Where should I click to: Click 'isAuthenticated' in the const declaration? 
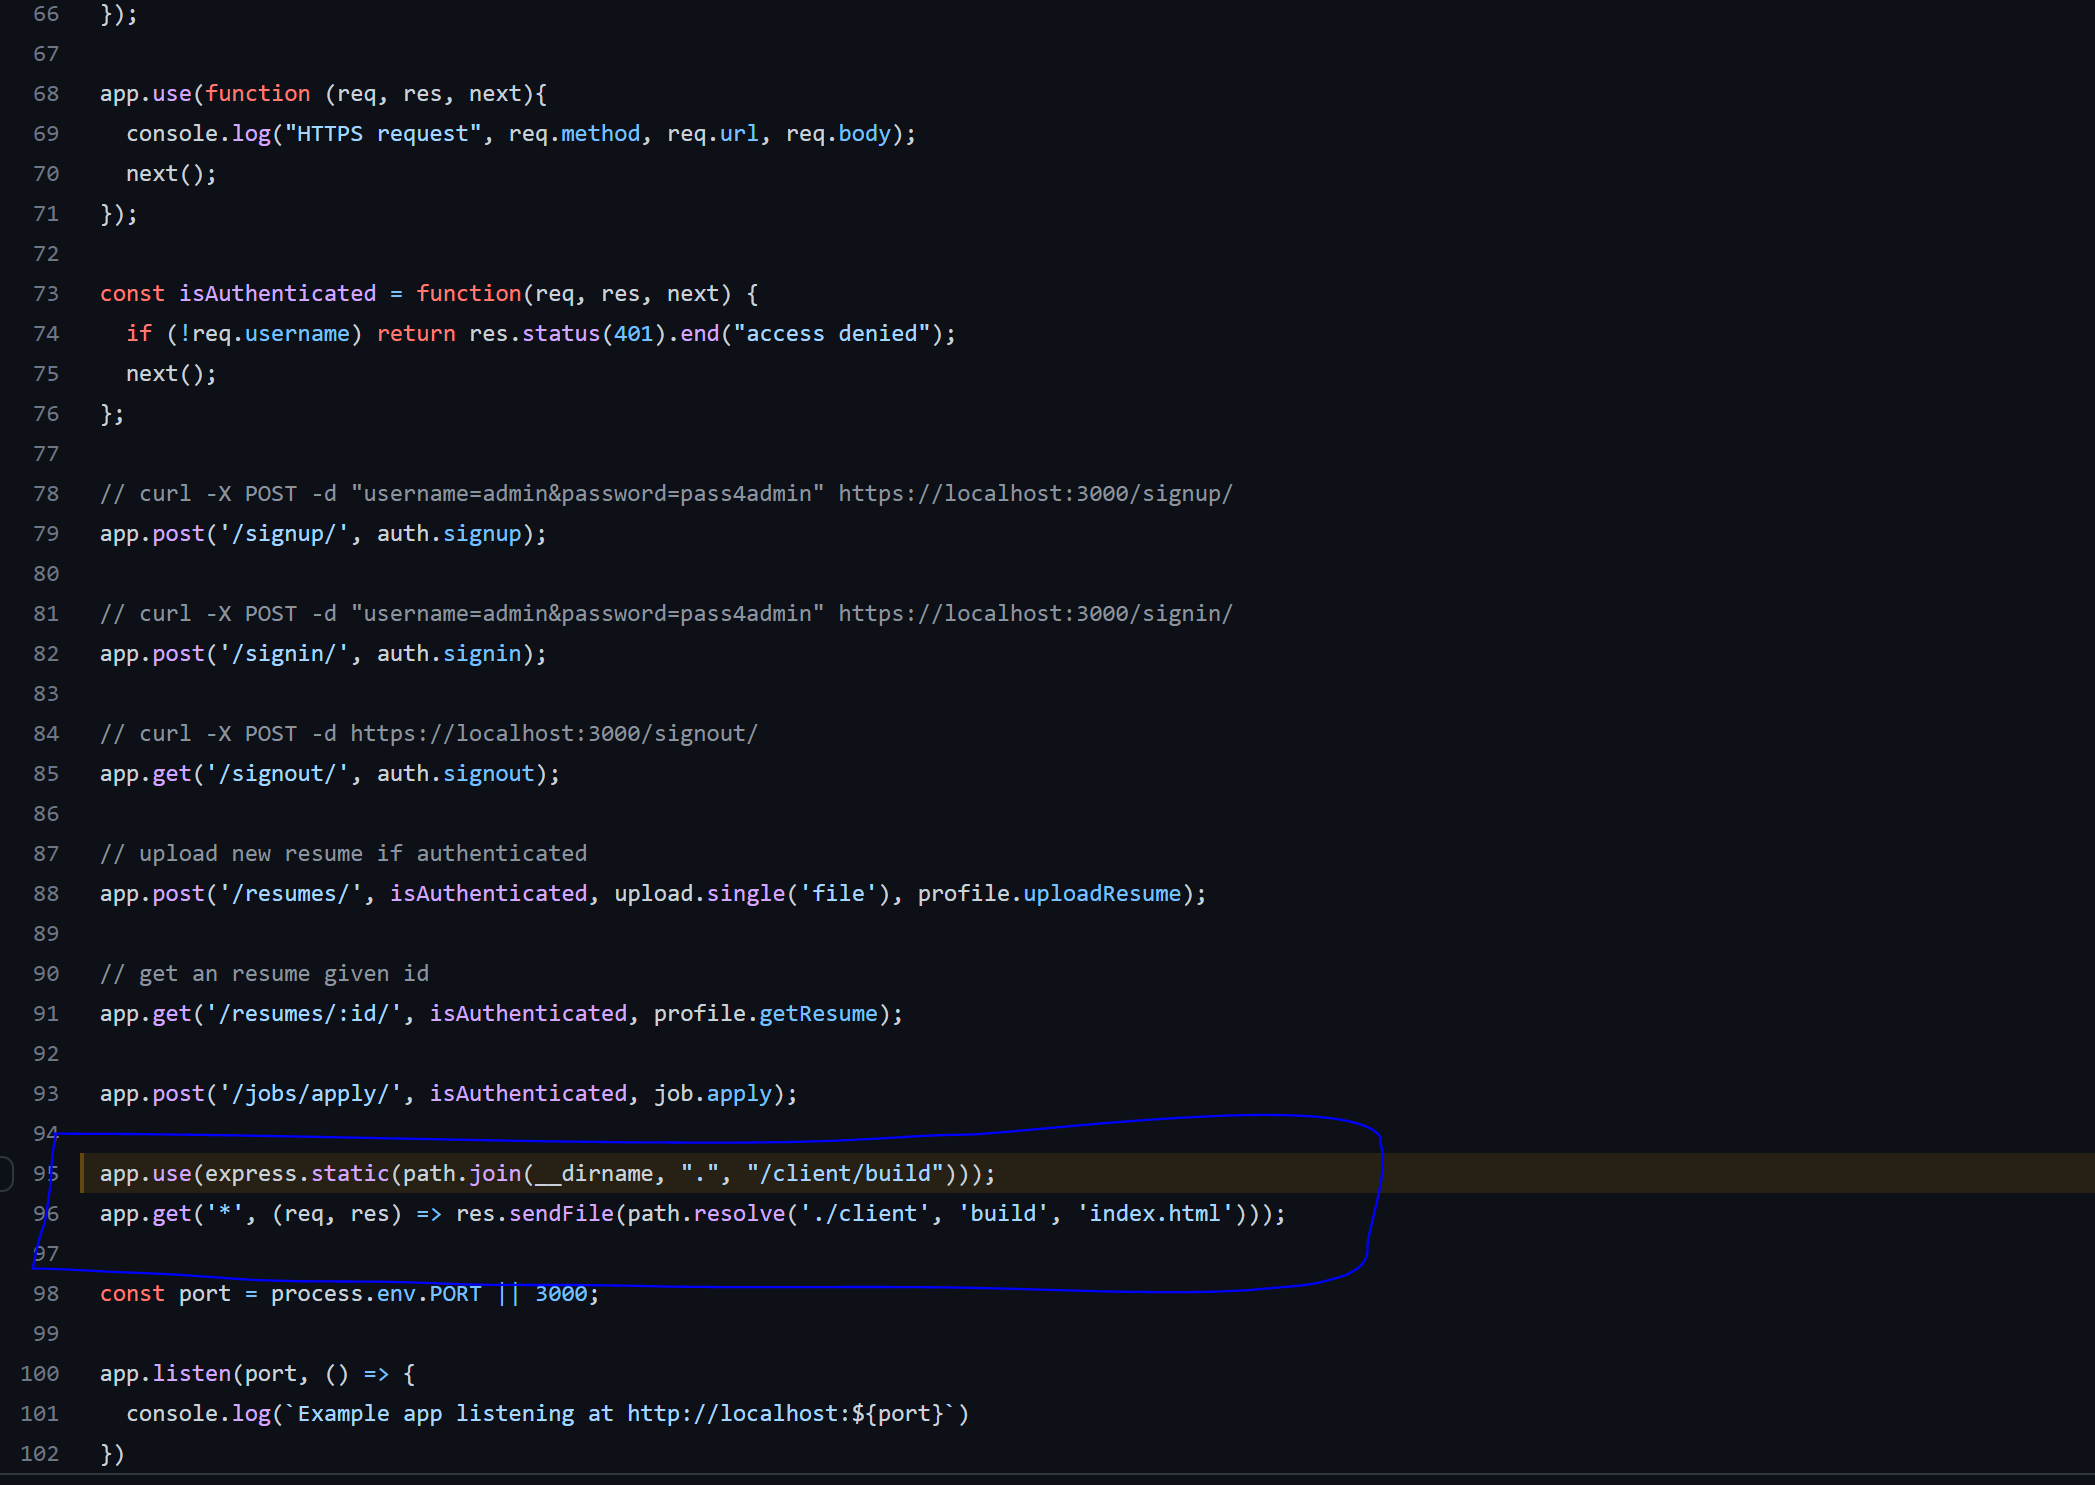278,294
